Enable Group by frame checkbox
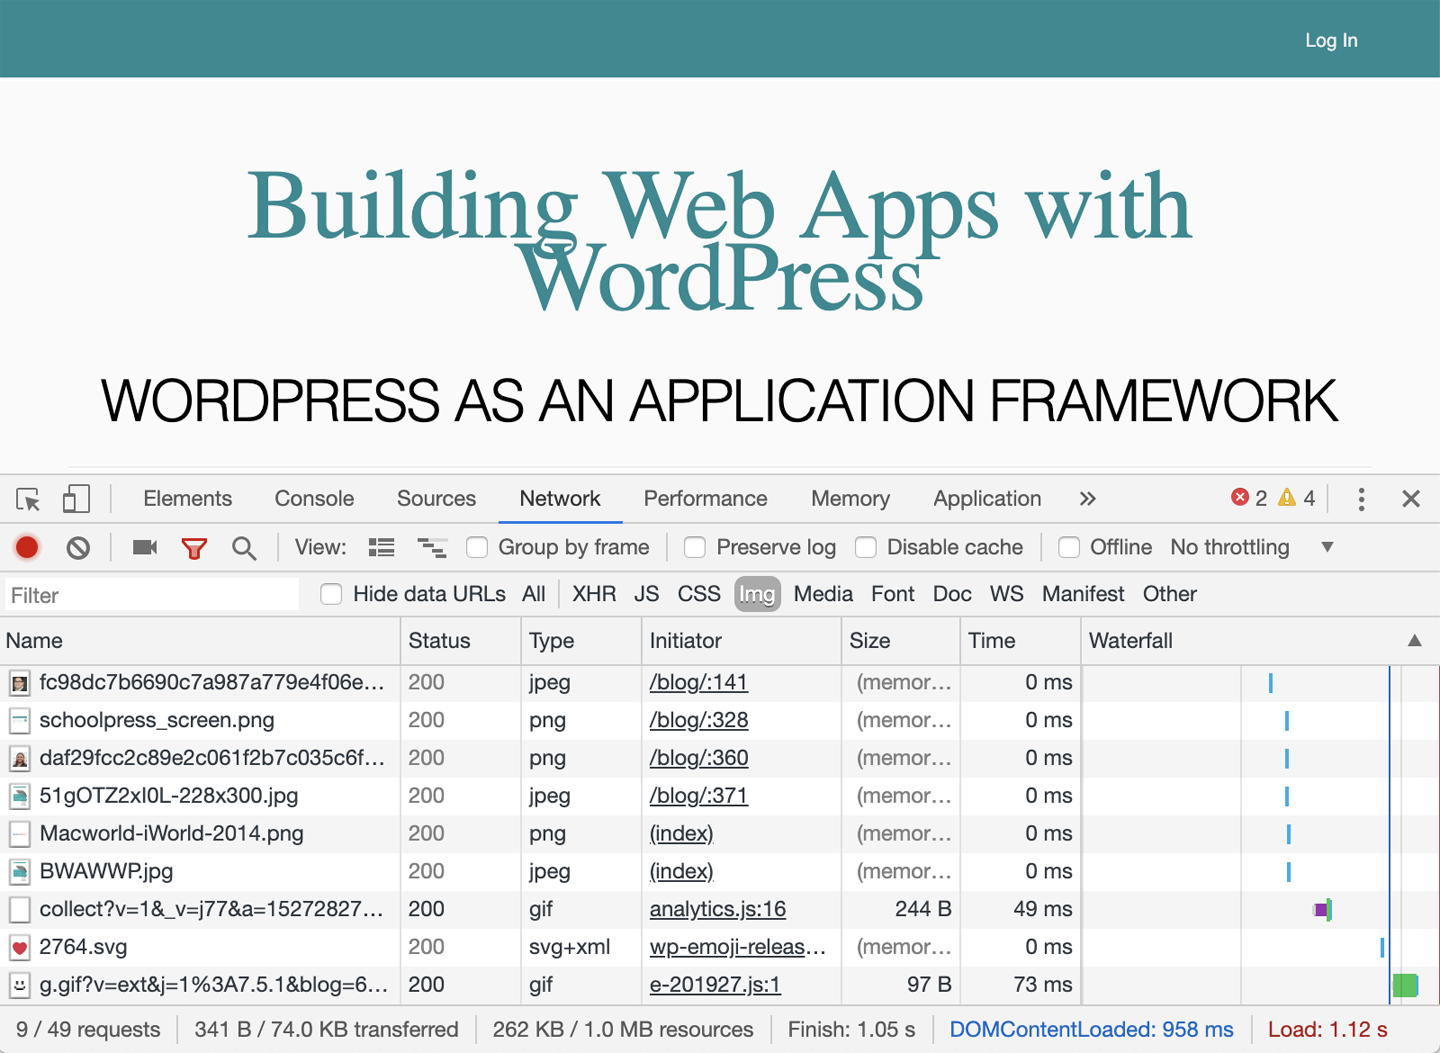This screenshot has width=1440, height=1053. (477, 547)
